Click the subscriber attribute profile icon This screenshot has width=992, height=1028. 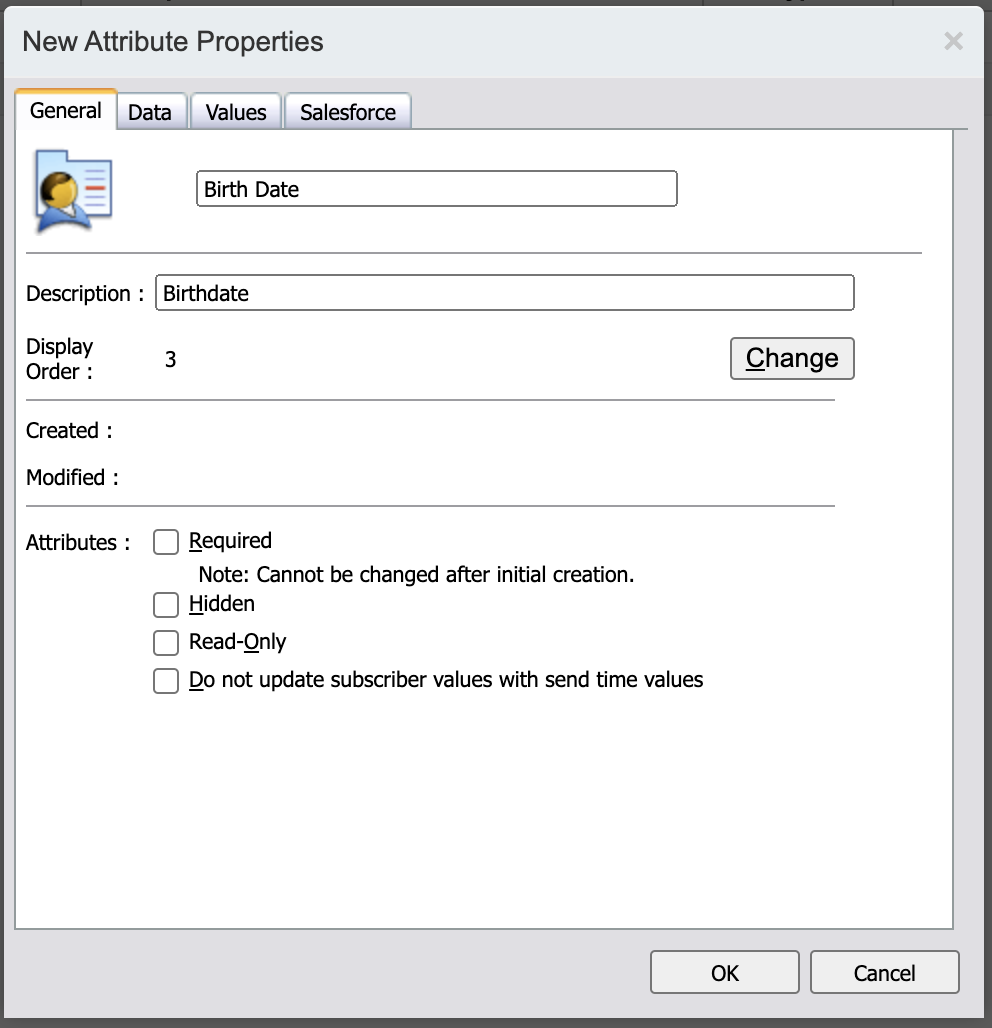(x=73, y=191)
